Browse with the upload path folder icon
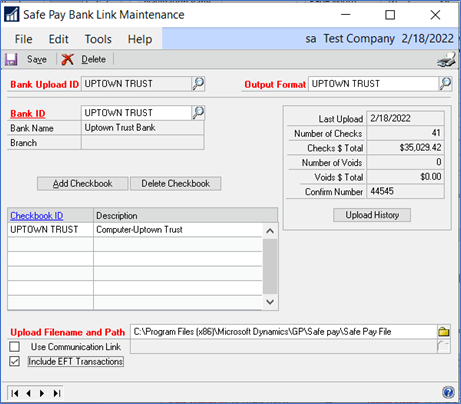Image resolution: width=461 pixels, height=404 pixels. click(x=444, y=332)
